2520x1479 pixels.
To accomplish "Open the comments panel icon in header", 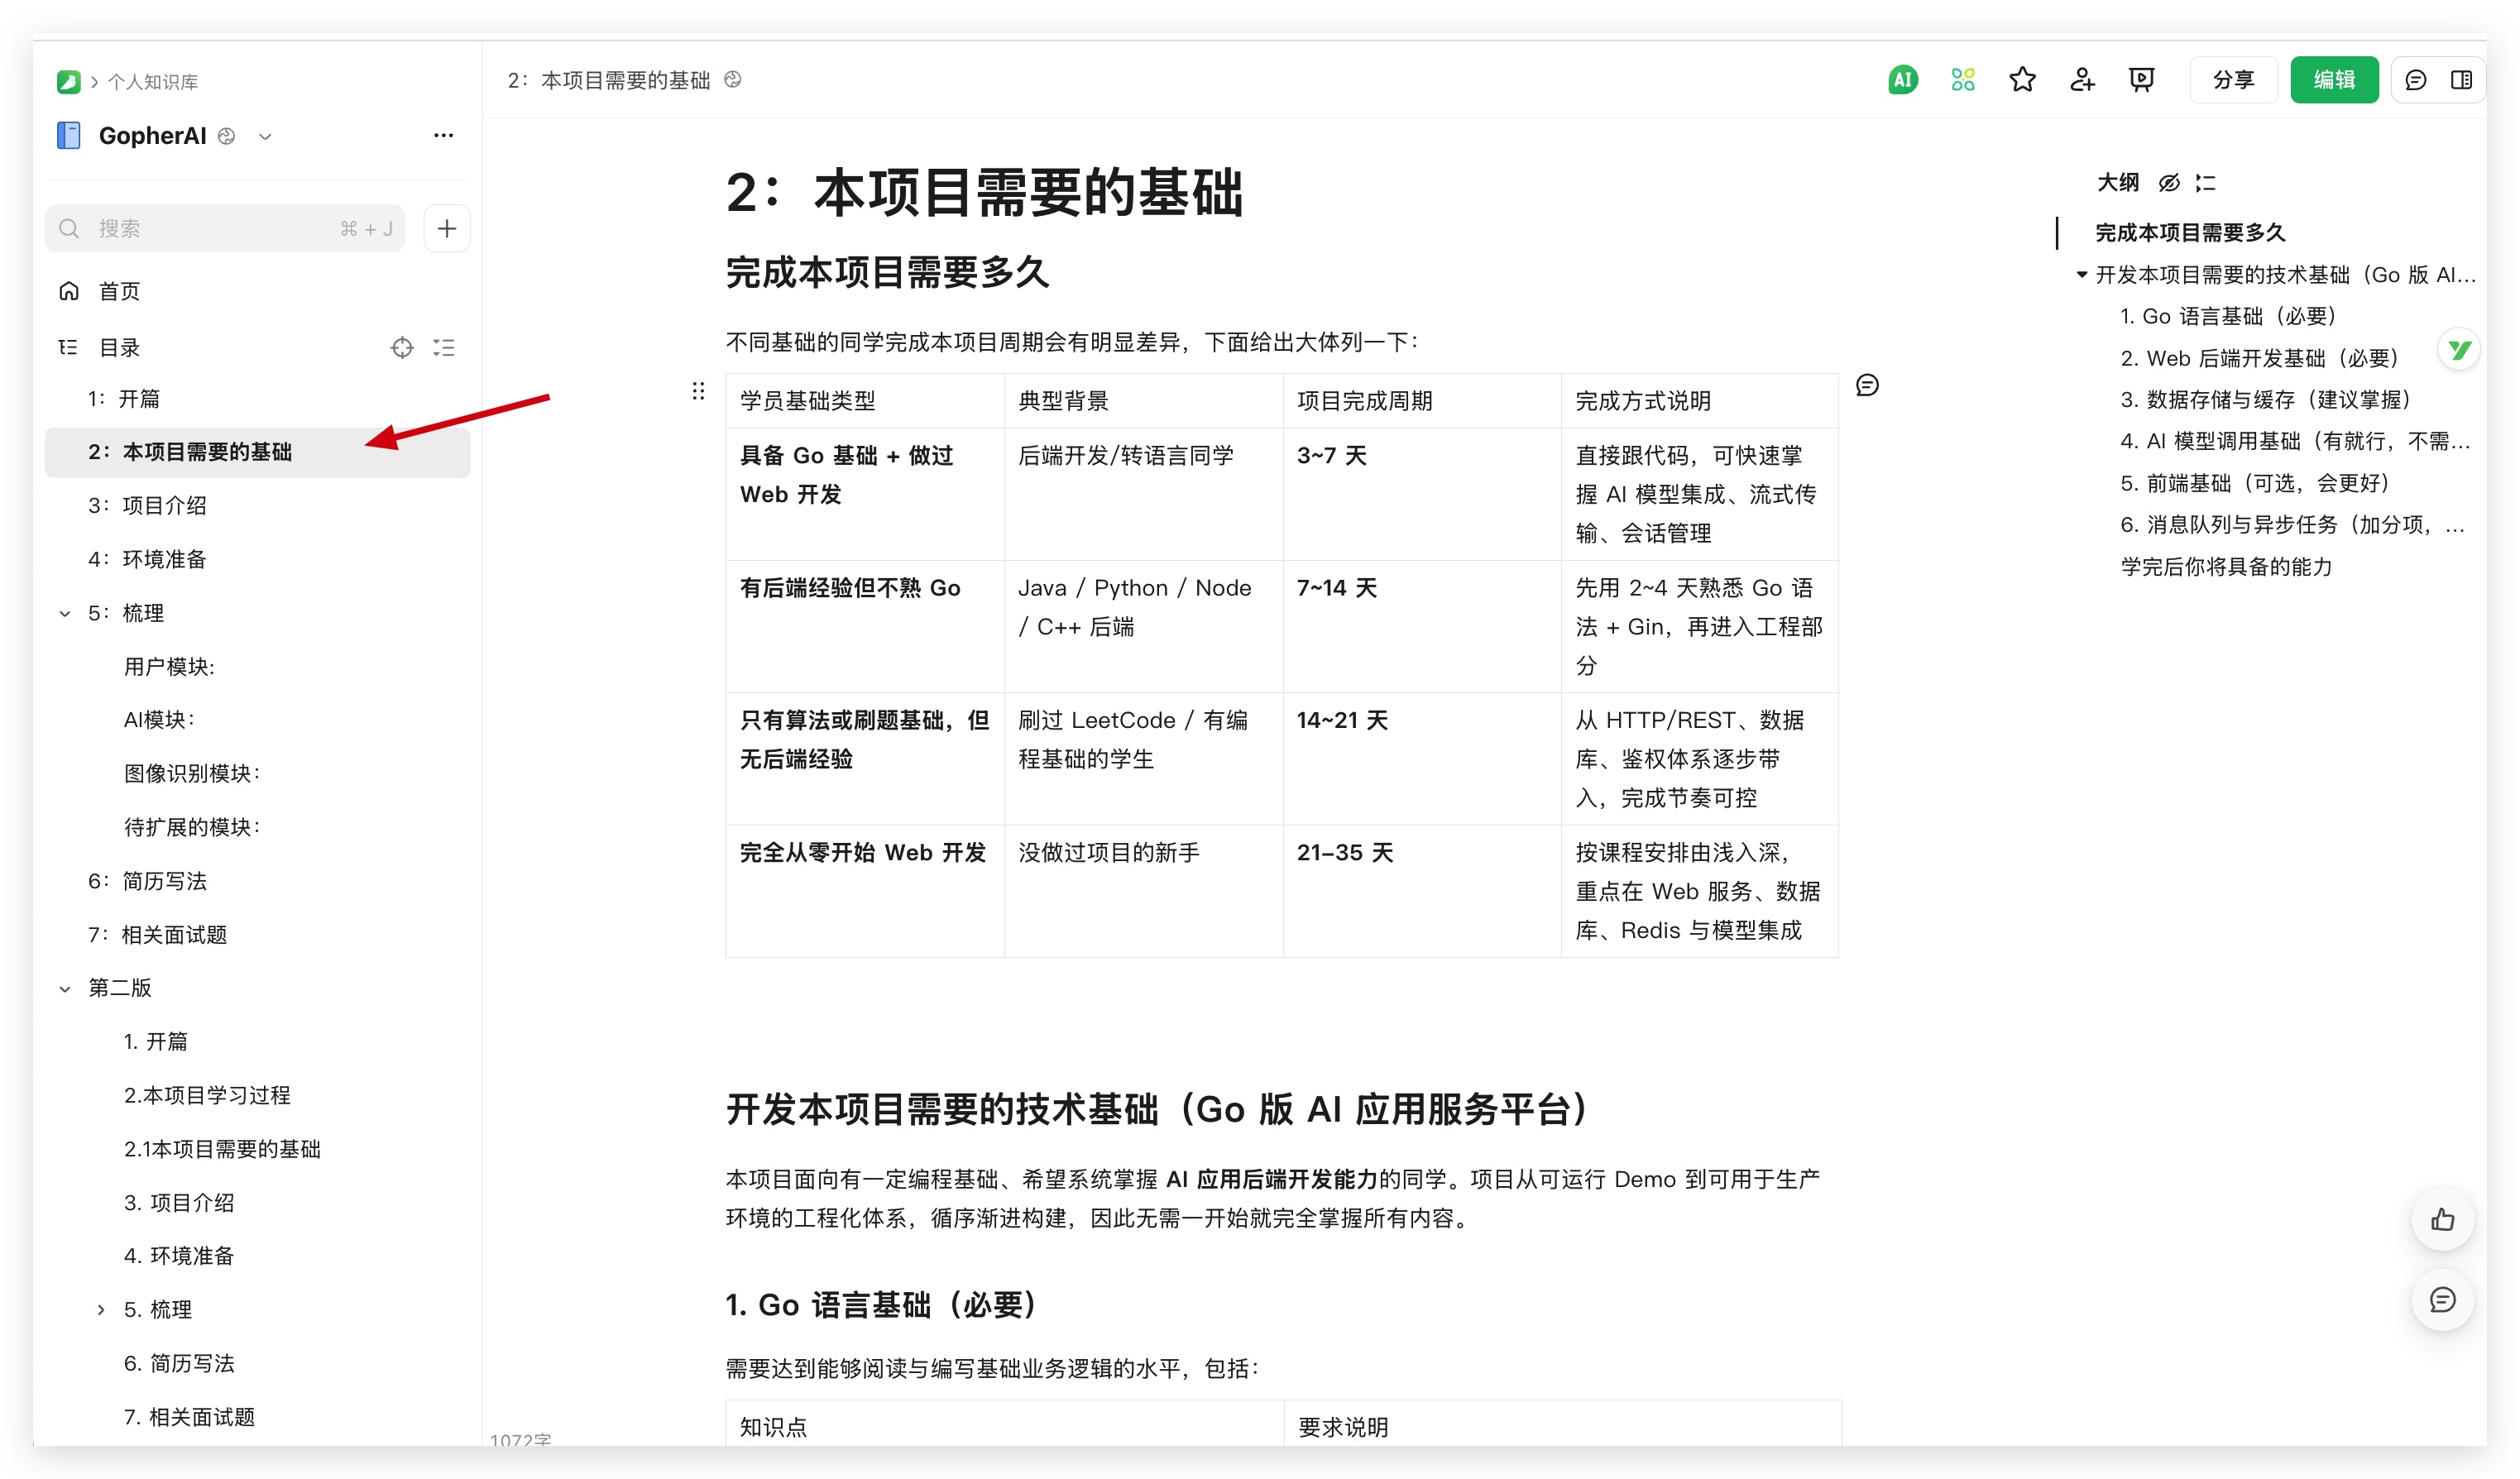I will click(2415, 80).
